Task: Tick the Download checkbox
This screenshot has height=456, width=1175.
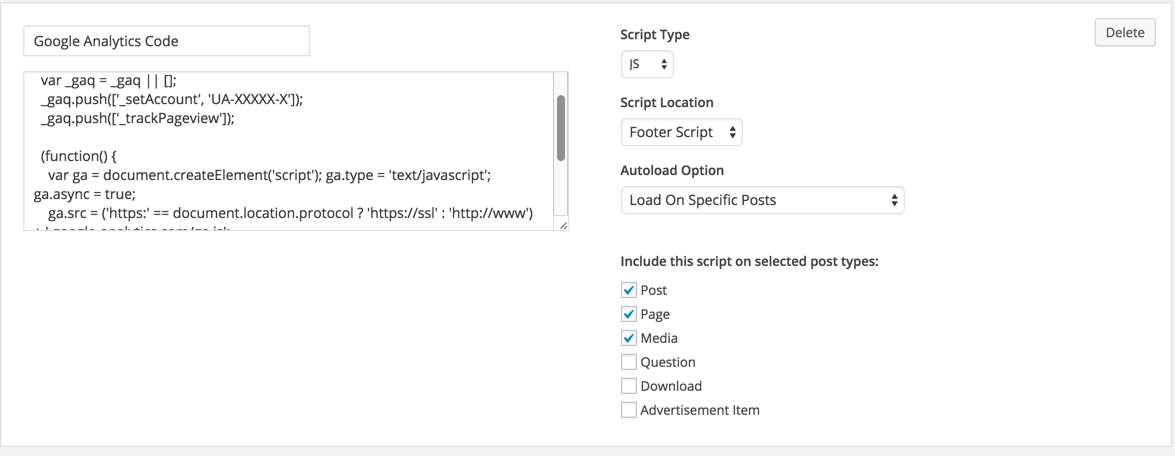Action: [629, 386]
